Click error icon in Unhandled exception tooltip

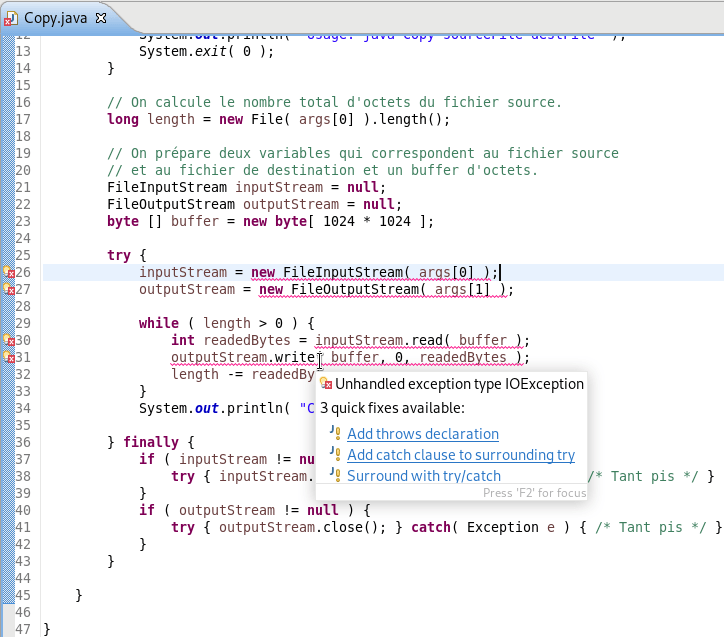click(326, 384)
